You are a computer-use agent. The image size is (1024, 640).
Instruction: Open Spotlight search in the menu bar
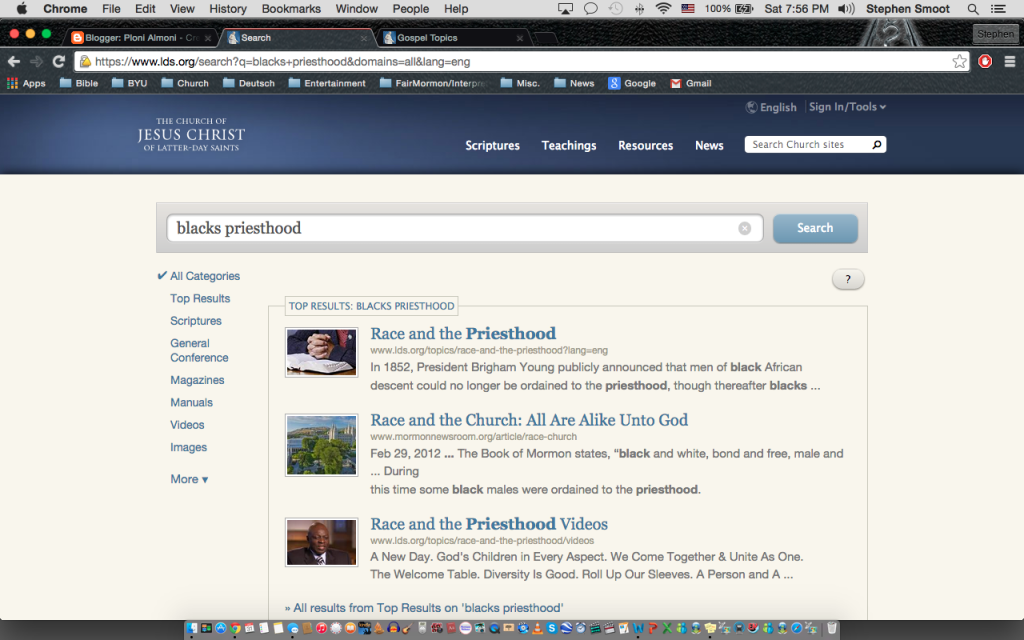(x=972, y=9)
